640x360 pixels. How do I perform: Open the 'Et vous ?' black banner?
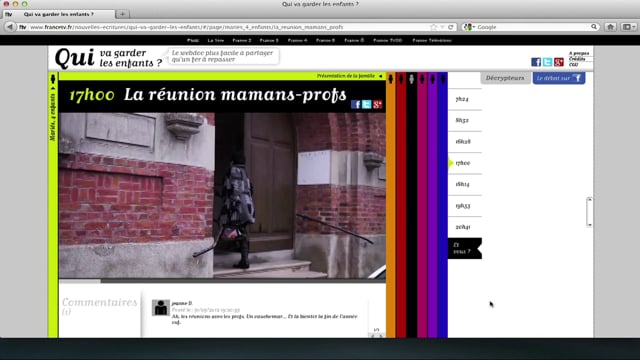tap(464, 248)
